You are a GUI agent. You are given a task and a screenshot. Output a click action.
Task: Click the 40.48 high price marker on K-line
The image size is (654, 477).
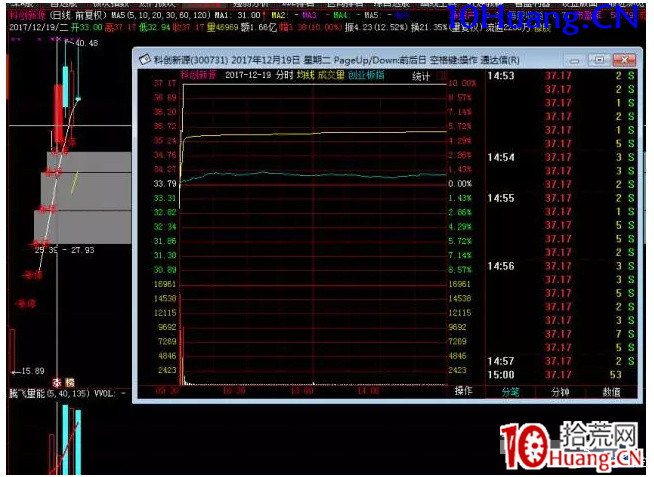[87, 43]
